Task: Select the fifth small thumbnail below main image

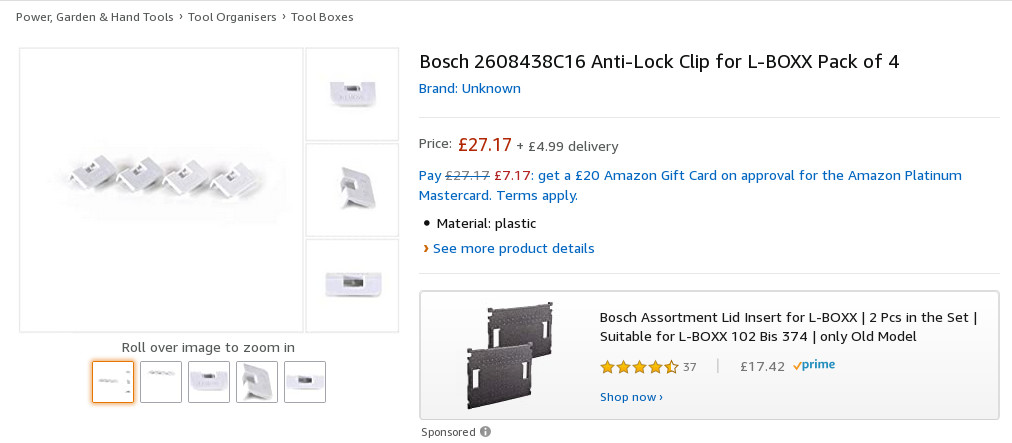Action: pyautogui.click(x=305, y=382)
